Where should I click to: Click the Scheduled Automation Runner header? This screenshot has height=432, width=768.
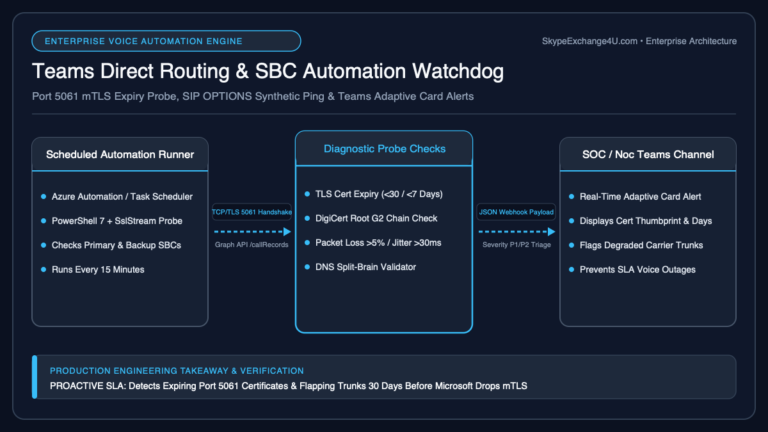click(x=120, y=155)
